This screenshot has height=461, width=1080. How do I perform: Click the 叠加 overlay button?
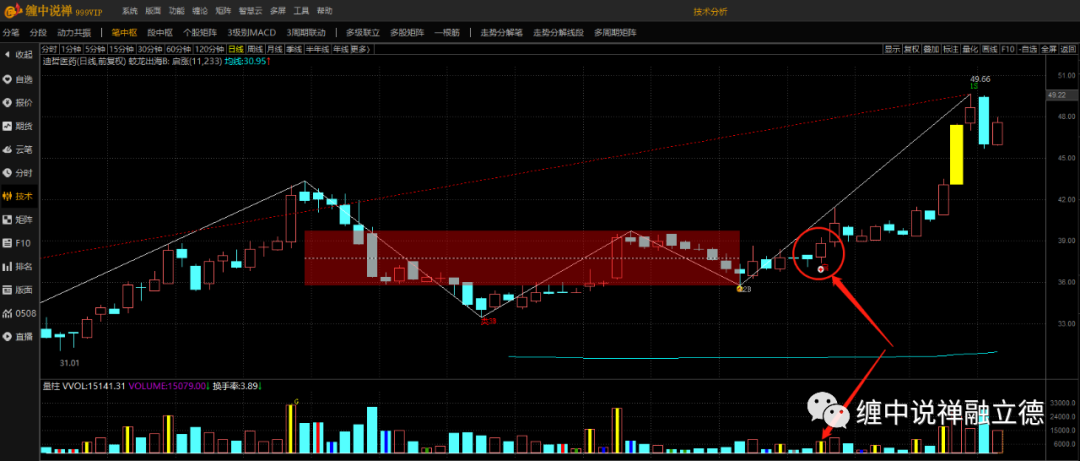click(931, 49)
